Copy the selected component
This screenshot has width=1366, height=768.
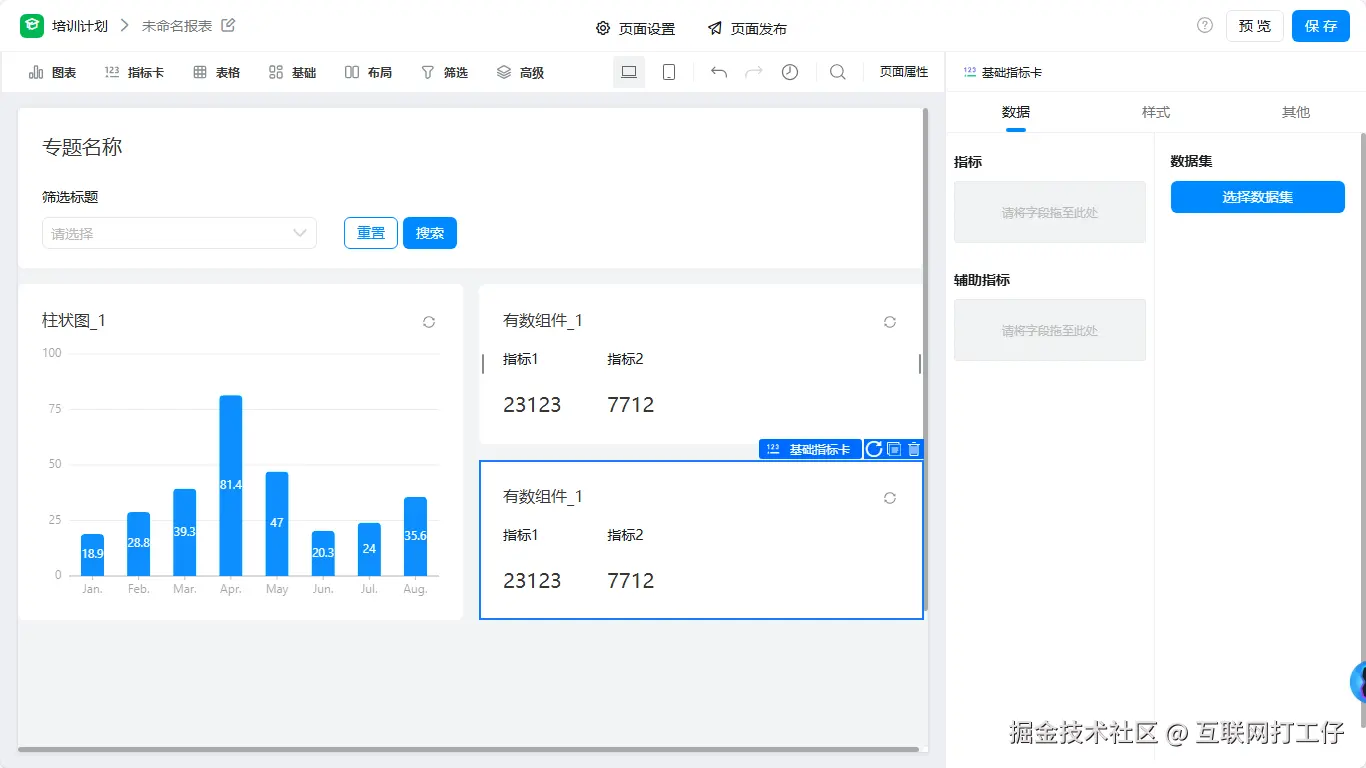894,449
